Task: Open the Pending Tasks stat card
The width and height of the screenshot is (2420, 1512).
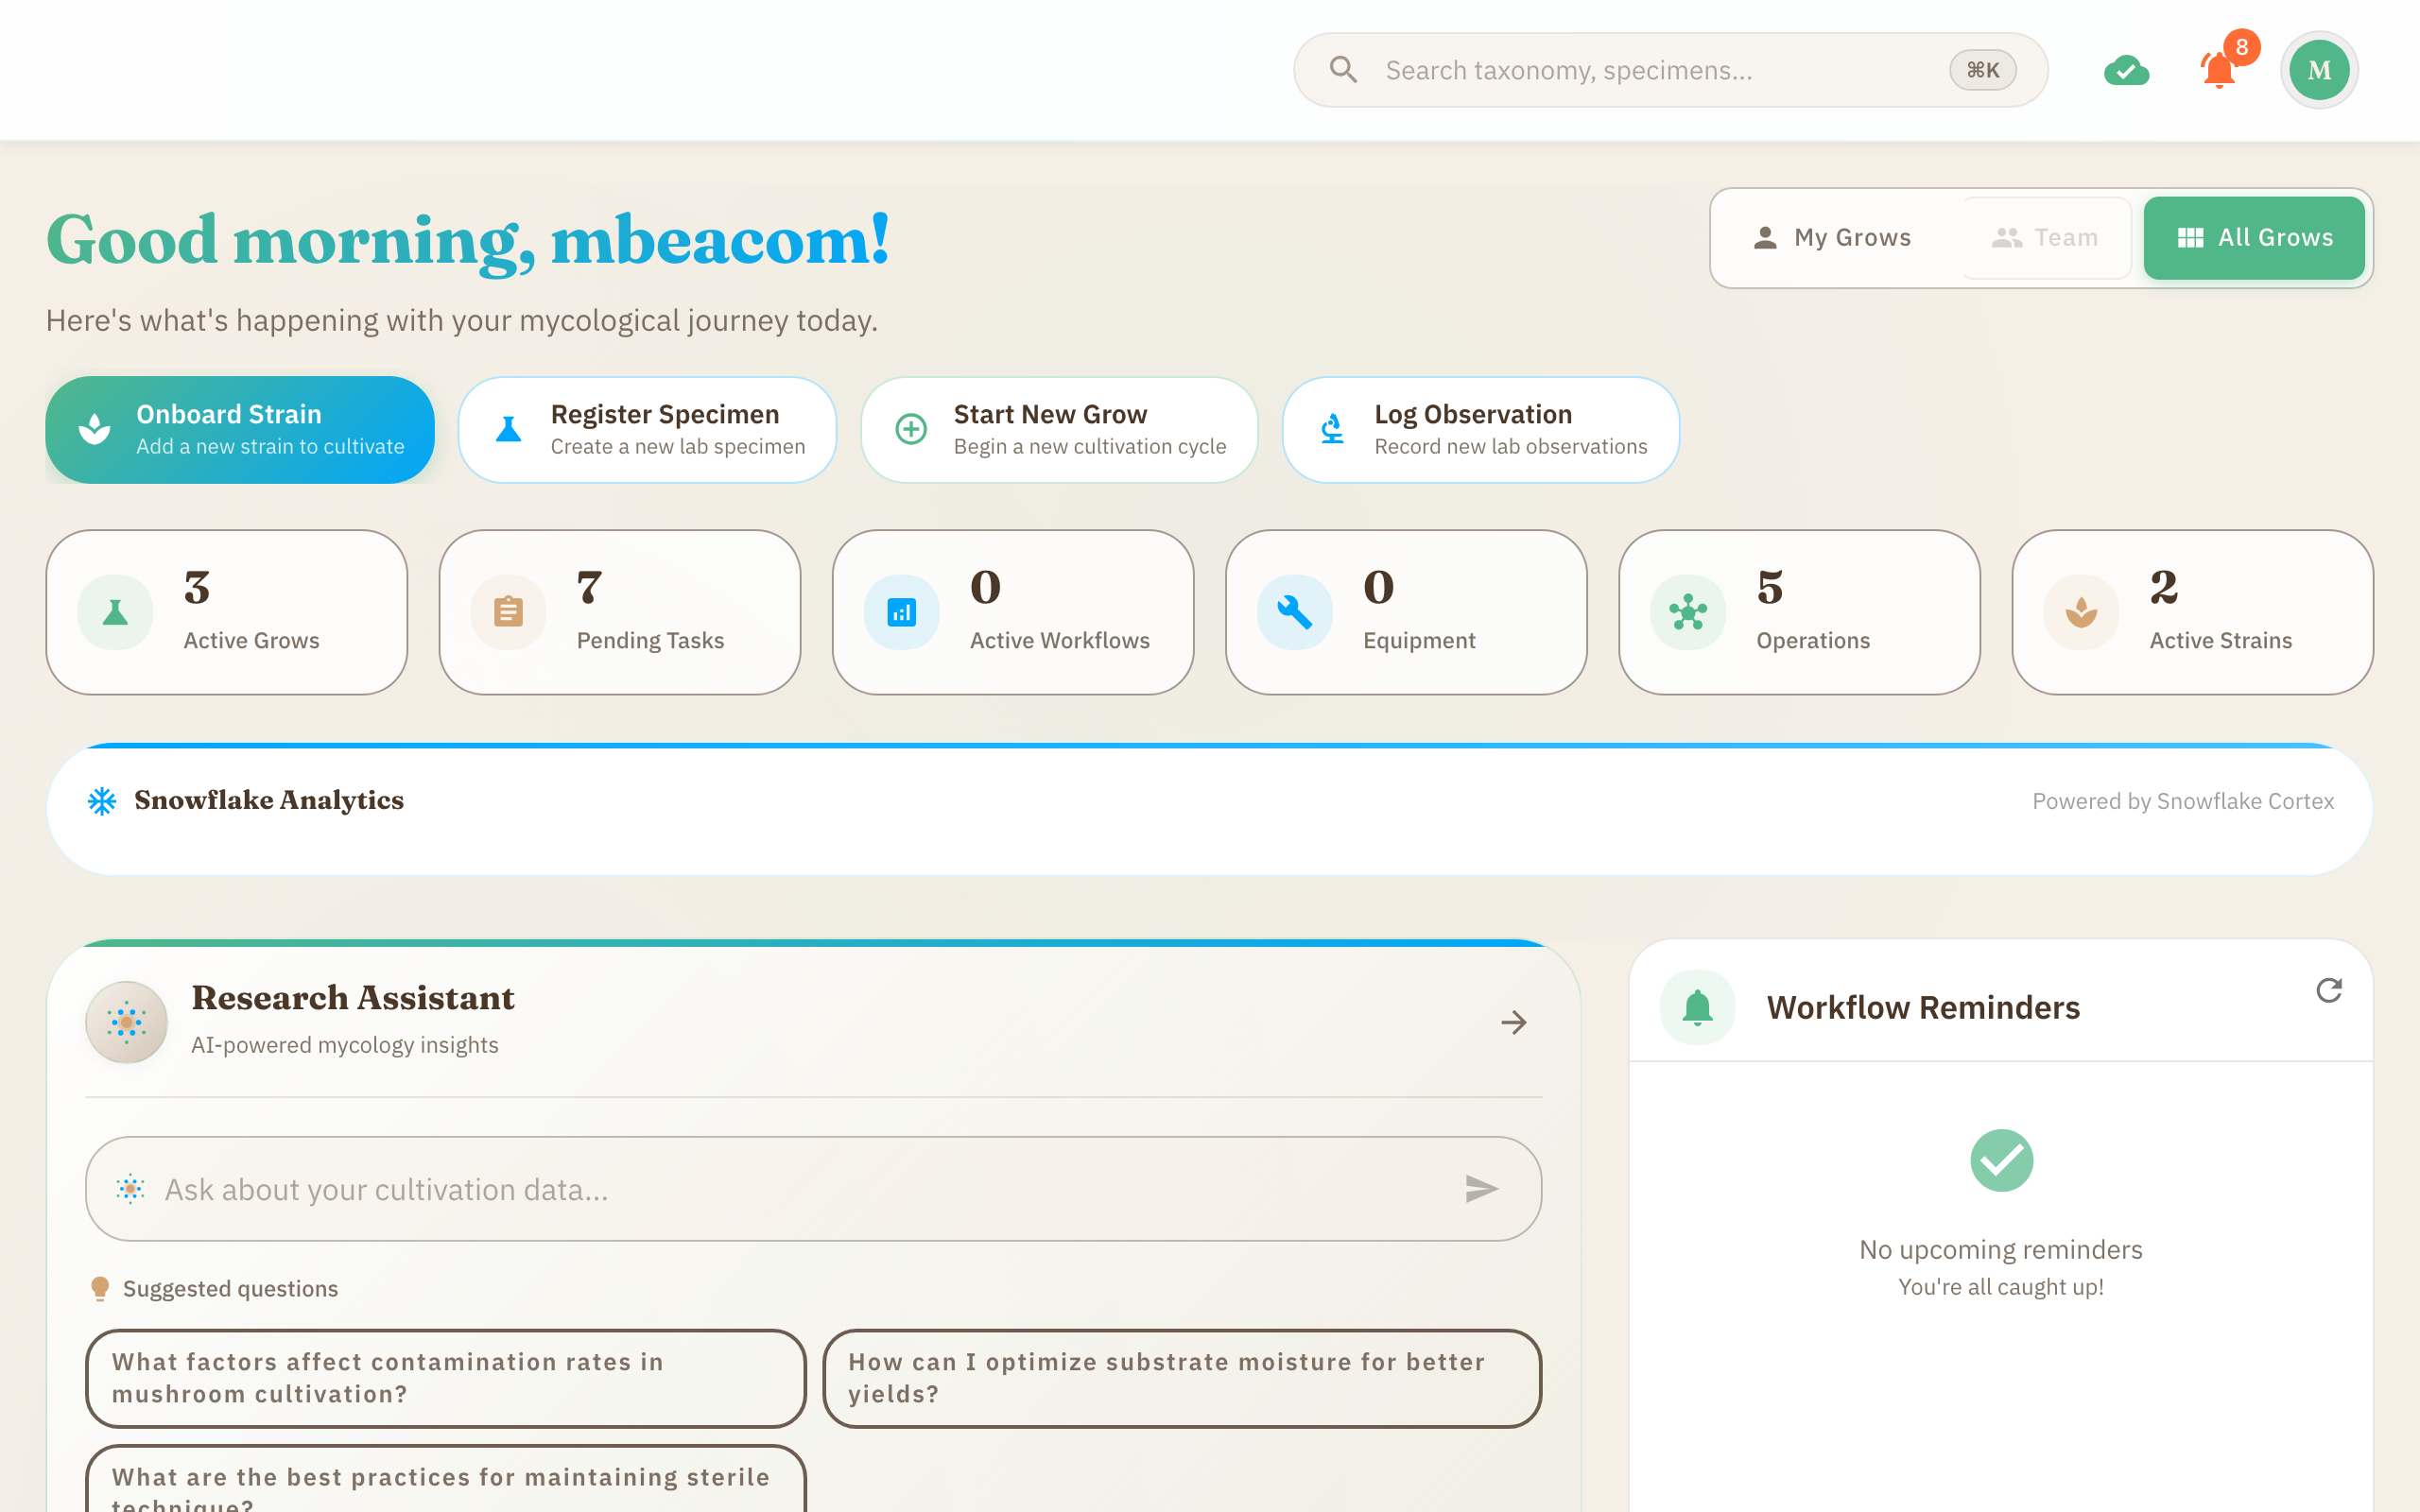Action: 620,612
